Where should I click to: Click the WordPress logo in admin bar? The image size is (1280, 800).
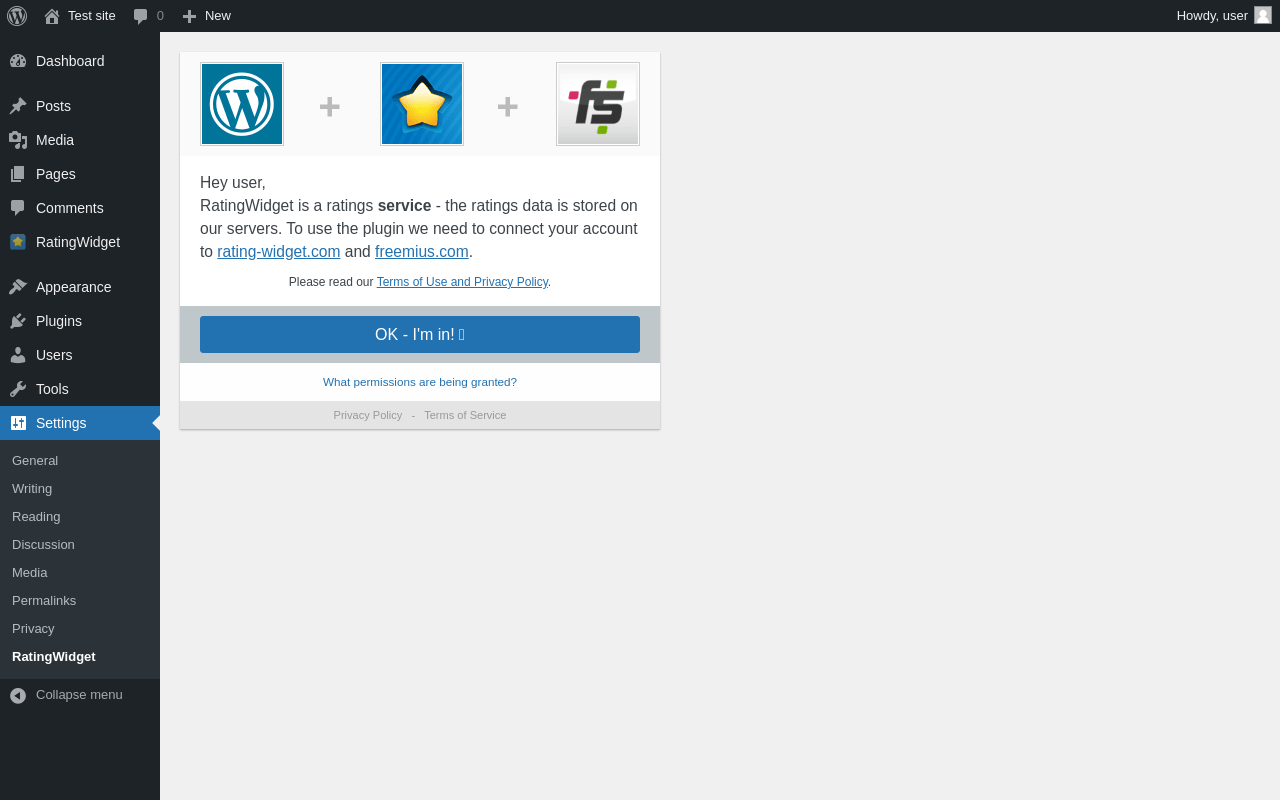17,16
